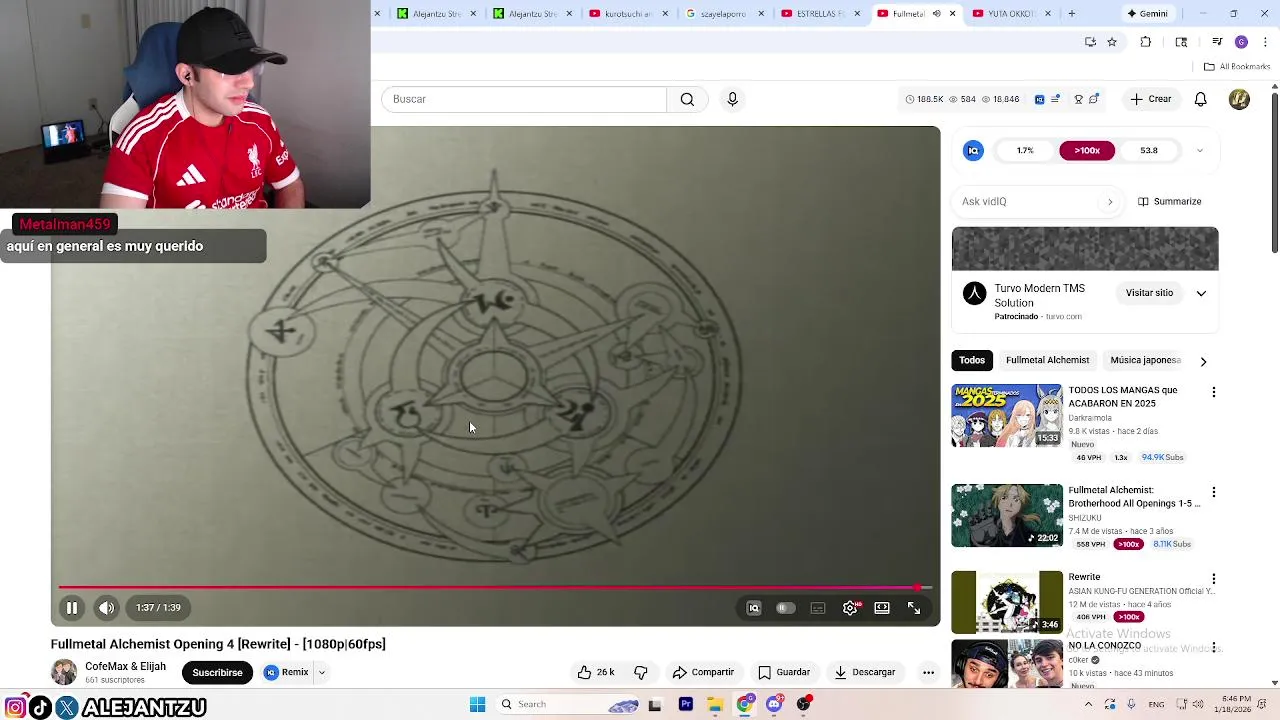1280x720 pixels.
Task: Open the video settings gear
Action: pyautogui.click(x=850, y=608)
